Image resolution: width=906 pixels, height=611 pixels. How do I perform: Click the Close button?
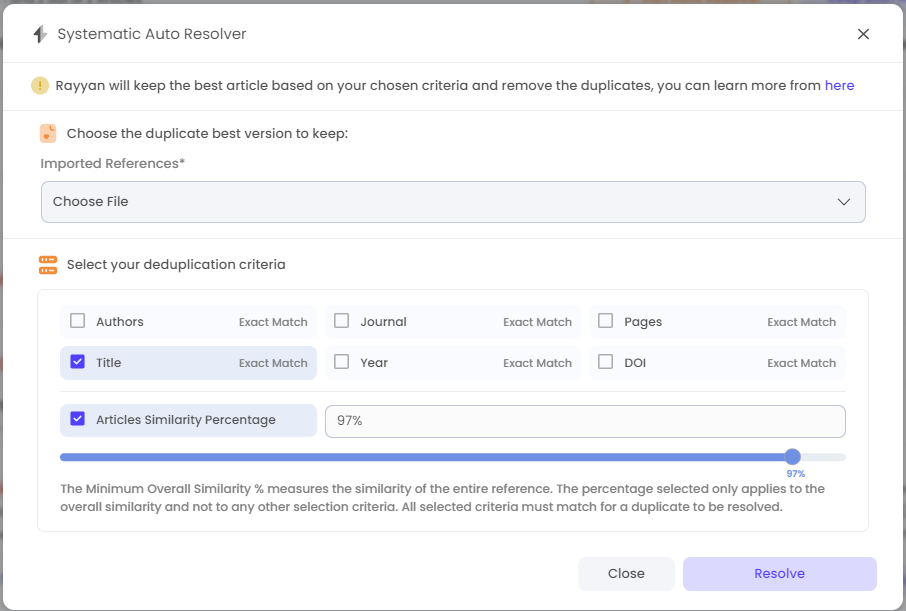626,573
